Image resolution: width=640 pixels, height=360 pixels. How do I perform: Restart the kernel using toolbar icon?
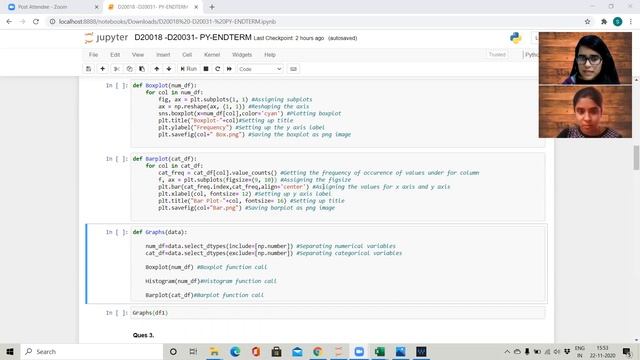coord(218,69)
